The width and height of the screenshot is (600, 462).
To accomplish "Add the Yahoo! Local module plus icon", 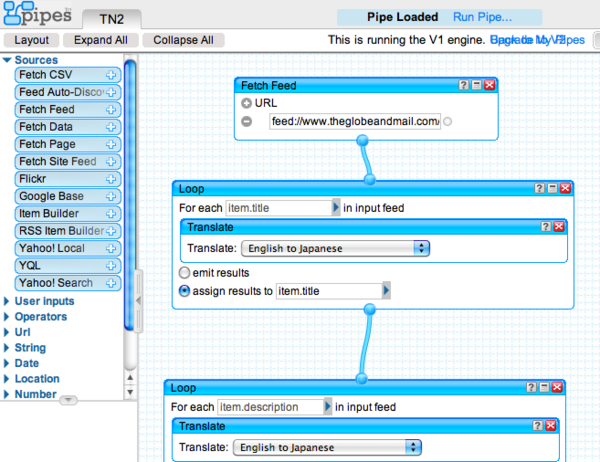I will [x=111, y=248].
